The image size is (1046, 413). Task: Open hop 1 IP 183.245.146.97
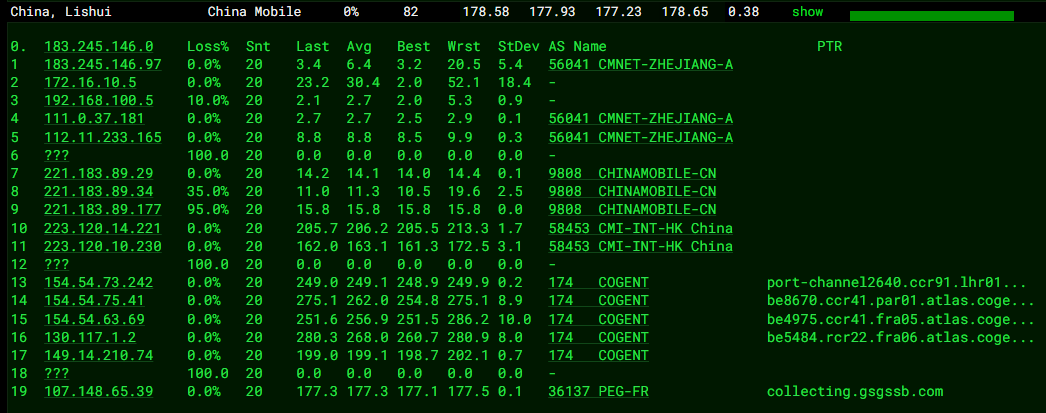click(x=103, y=65)
